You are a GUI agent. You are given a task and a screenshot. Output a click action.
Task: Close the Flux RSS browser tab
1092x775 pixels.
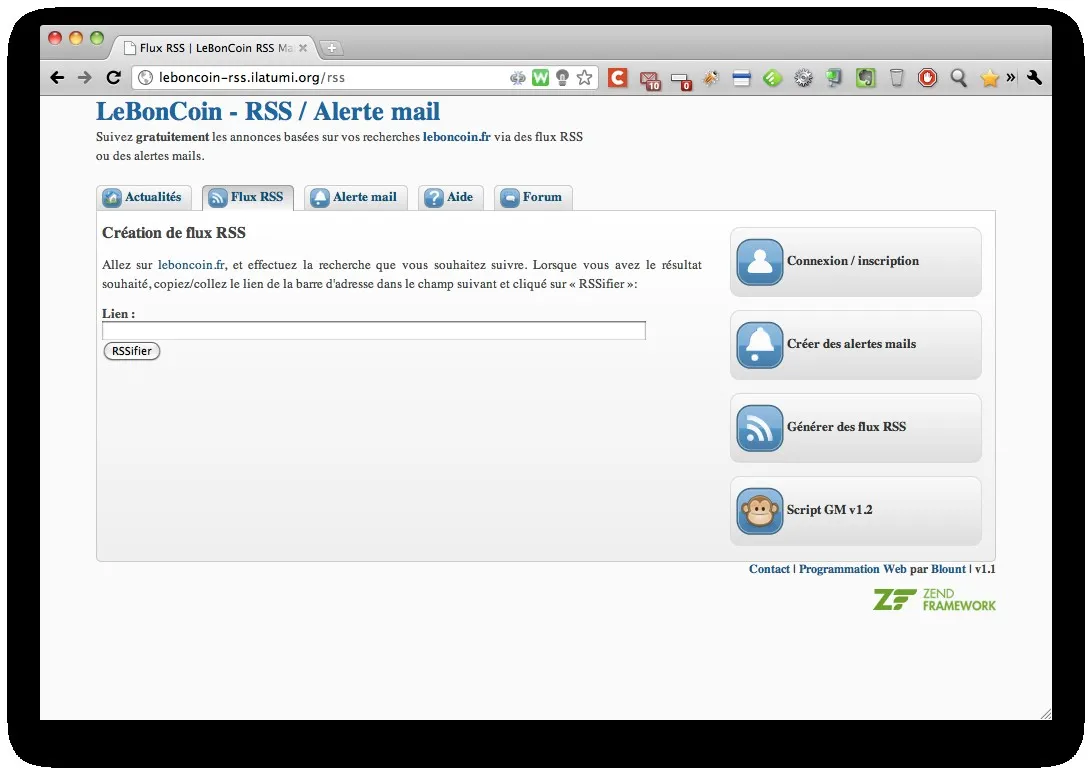tap(302, 48)
